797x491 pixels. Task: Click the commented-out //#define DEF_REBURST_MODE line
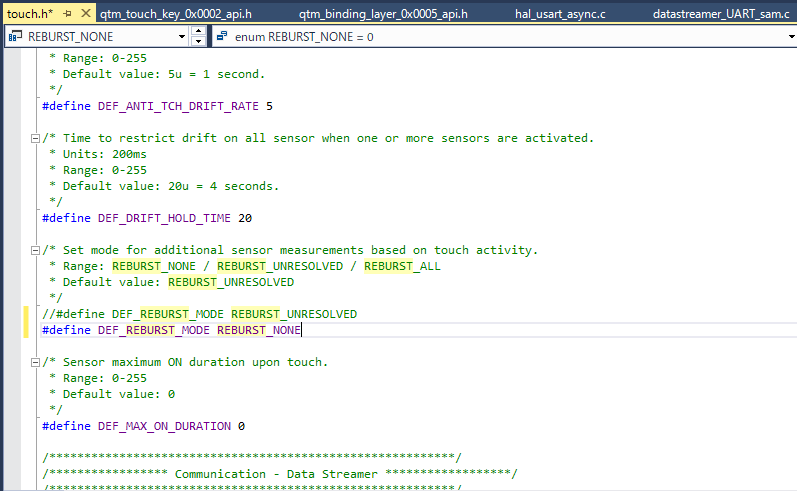coord(199,314)
